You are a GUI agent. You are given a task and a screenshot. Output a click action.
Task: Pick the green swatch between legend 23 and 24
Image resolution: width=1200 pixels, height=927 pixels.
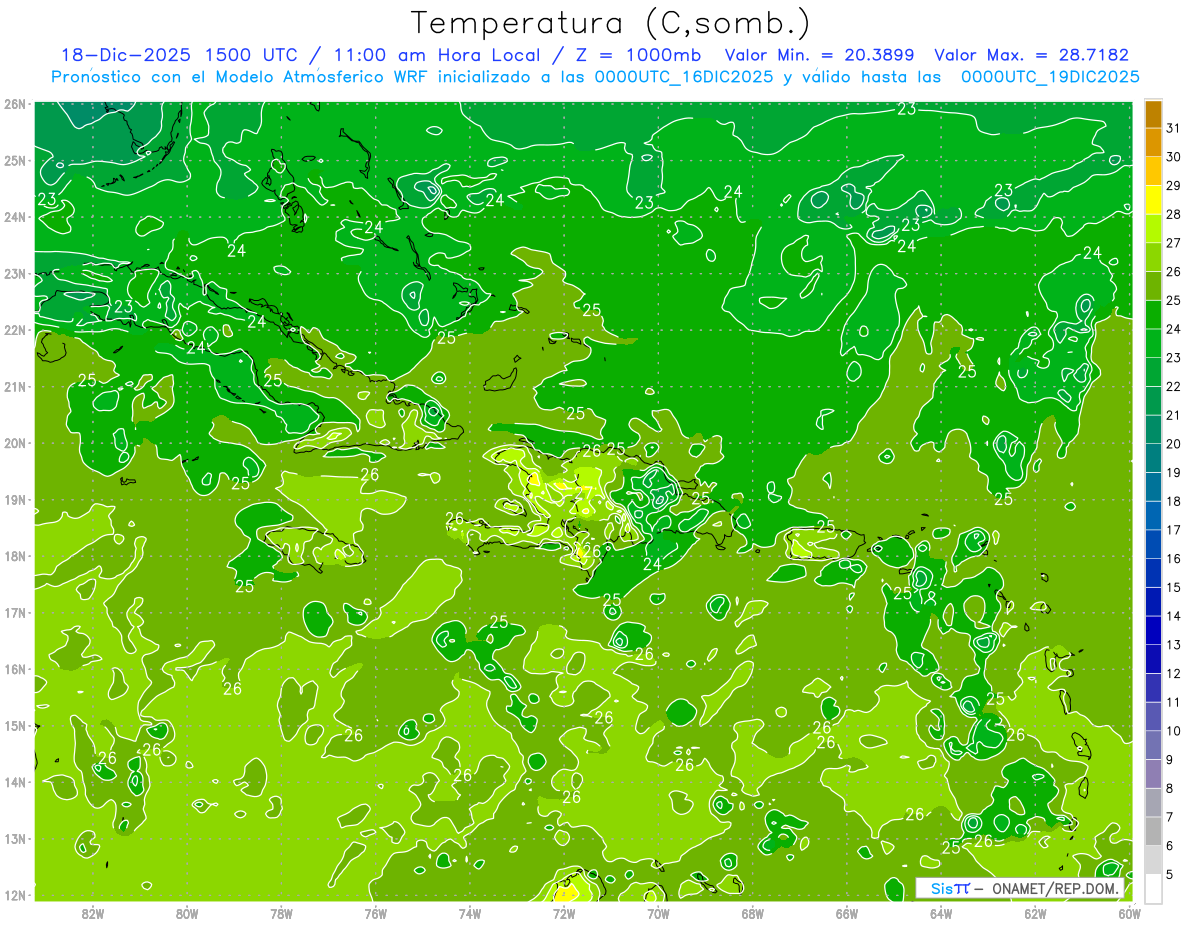coord(1153,344)
